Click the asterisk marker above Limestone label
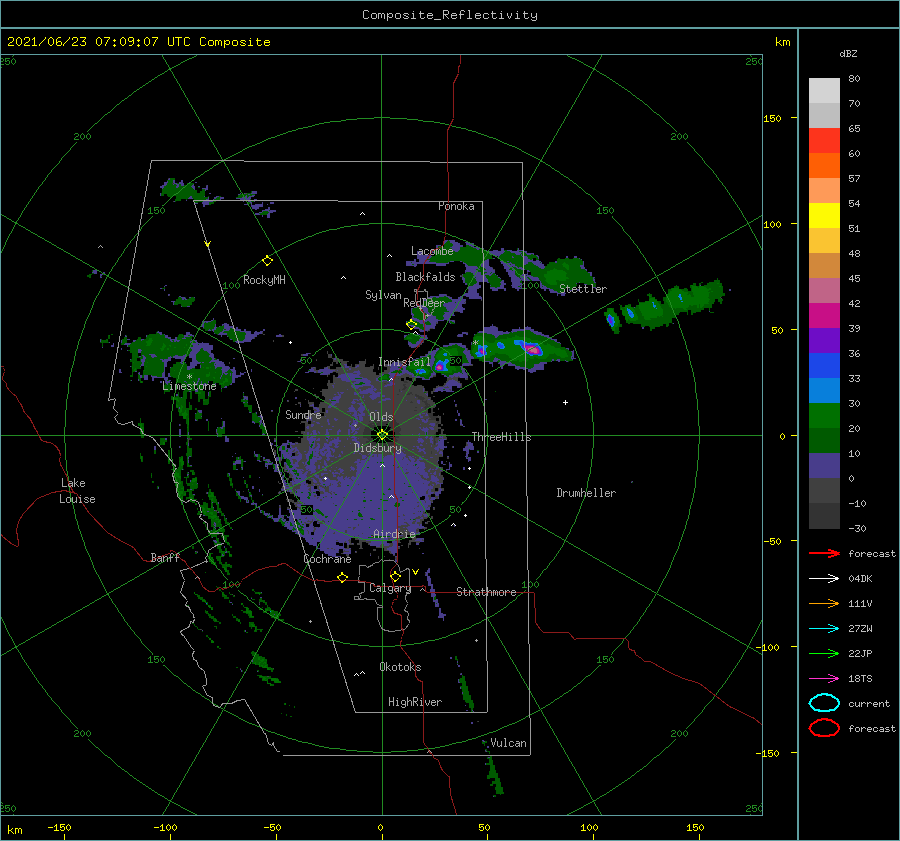This screenshot has width=900, height=841. [x=189, y=377]
